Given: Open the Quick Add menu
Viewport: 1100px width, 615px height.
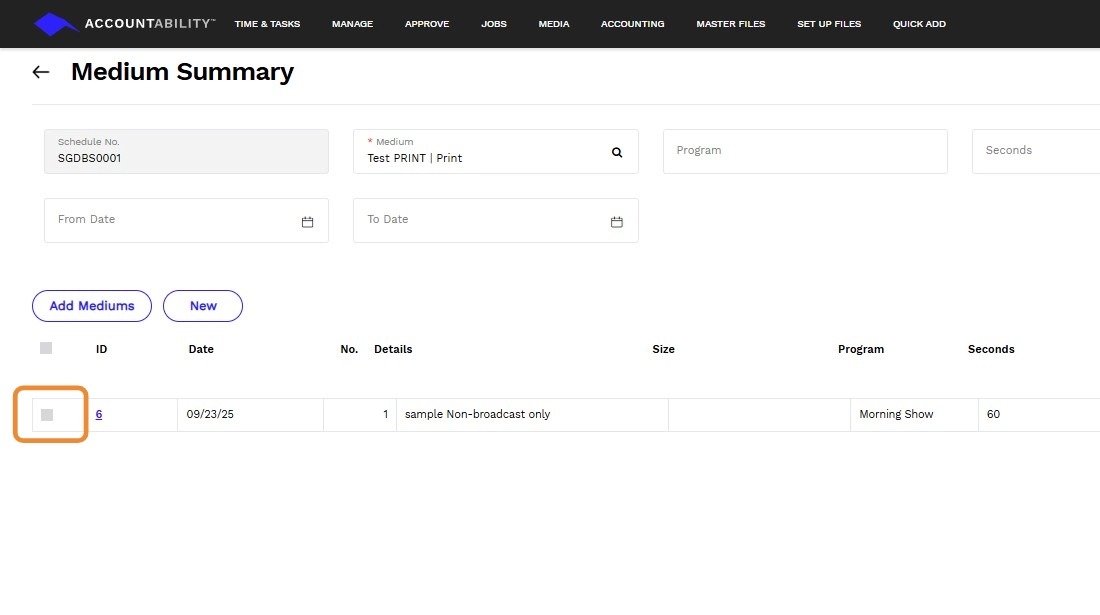Looking at the screenshot, I should click(x=919, y=24).
